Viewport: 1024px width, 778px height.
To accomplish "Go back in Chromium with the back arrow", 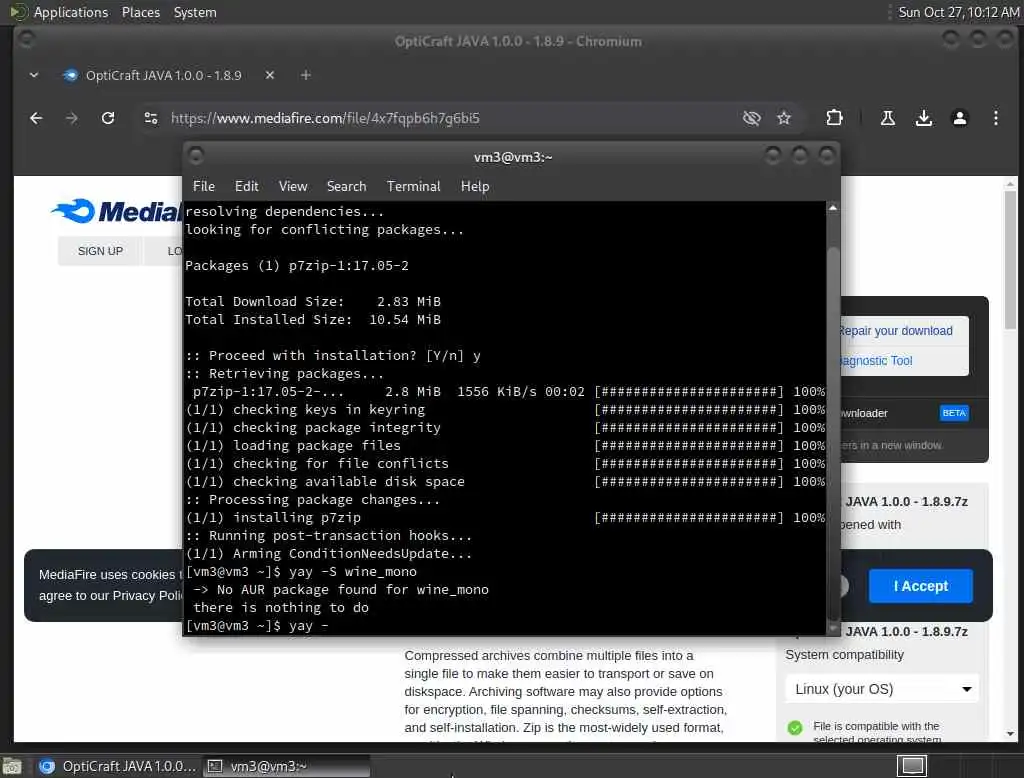I will click(x=36, y=118).
